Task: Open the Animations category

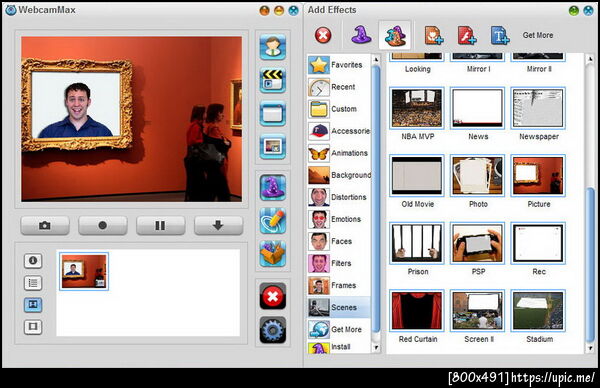Action: pyautogui.click(x=339, y=153)
